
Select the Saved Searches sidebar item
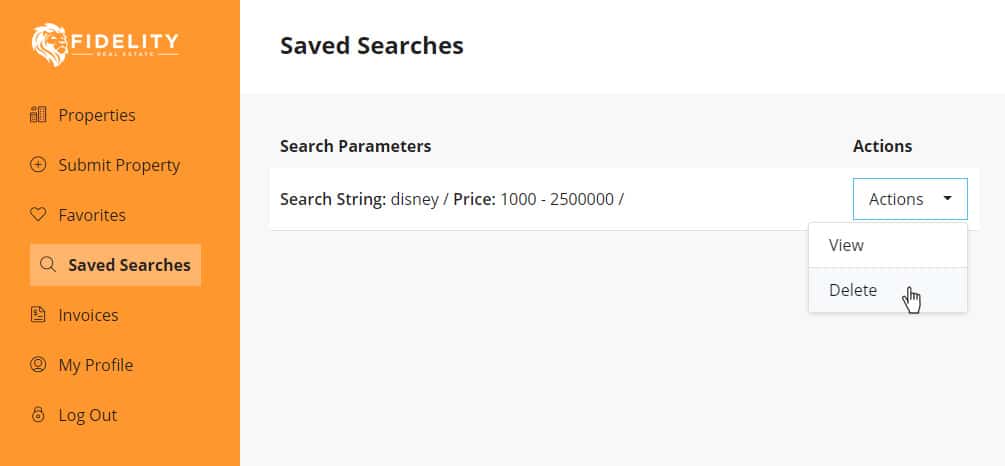point(115,265)
